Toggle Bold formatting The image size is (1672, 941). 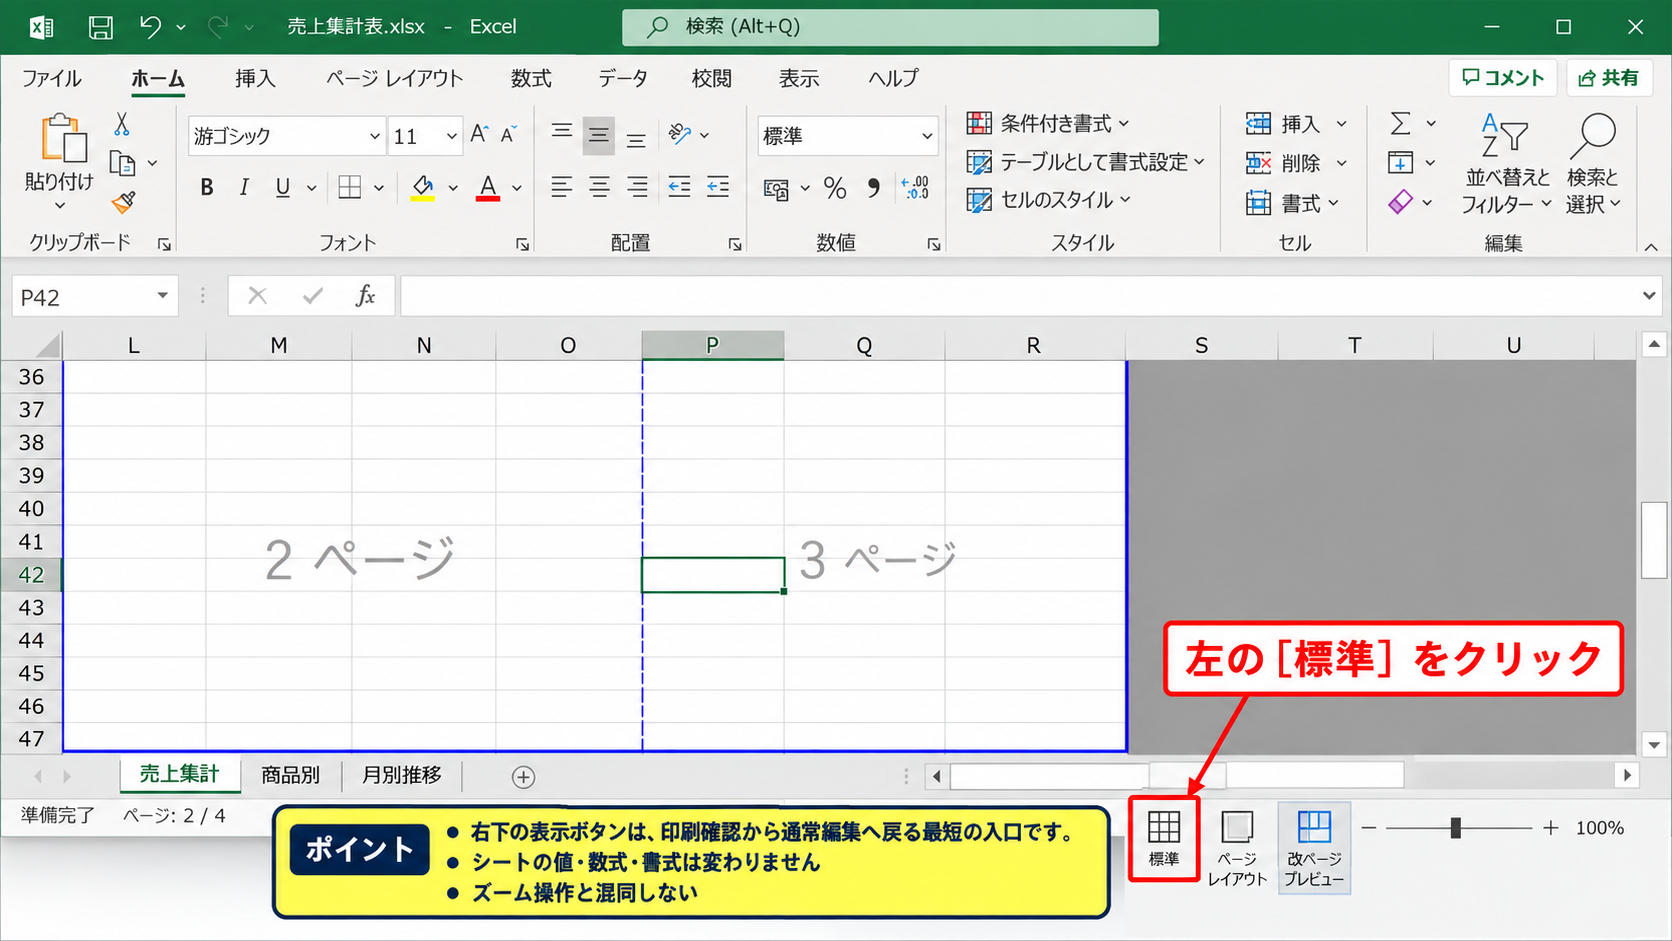(x=207, y=187)
